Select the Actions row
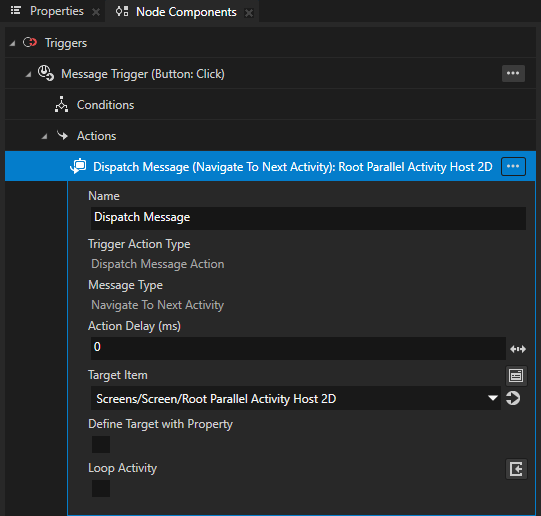The width and height of the screenshot is (541, 516). (x=270, y=136)
